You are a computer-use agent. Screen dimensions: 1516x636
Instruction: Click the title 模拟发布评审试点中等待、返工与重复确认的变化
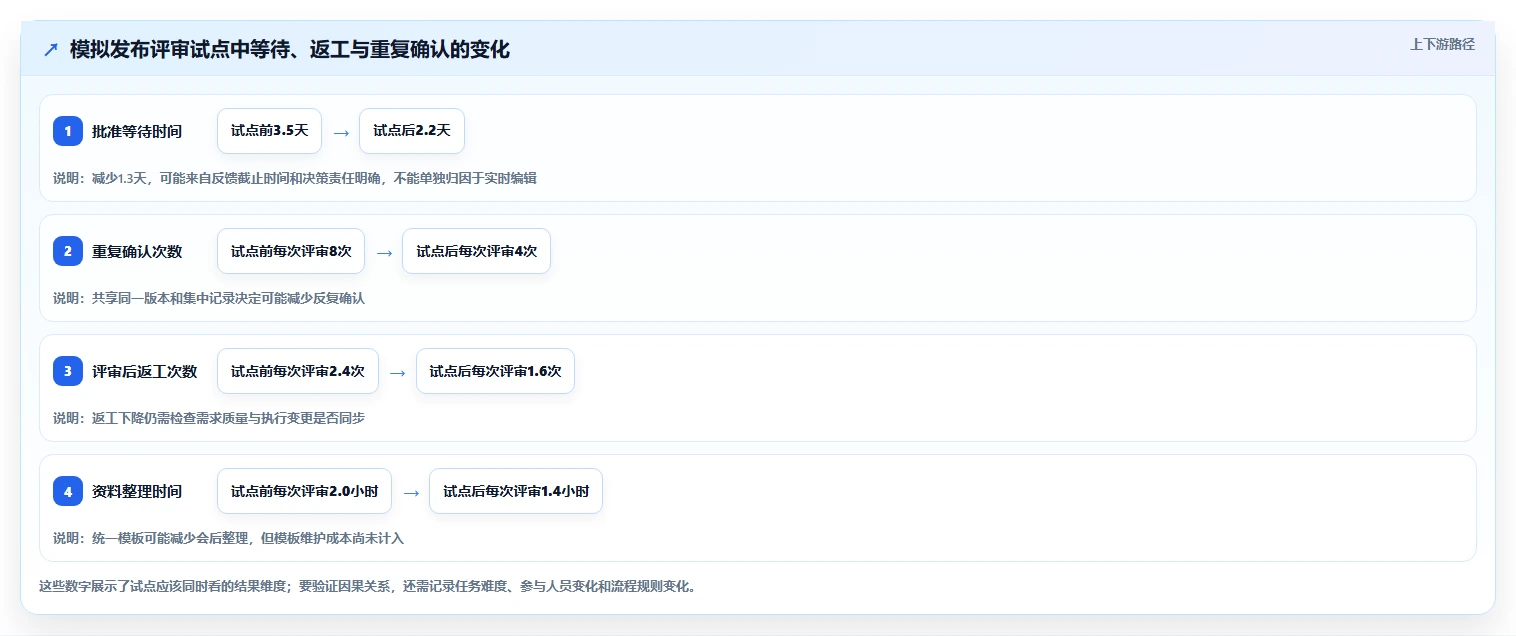pyautogui.click(x=290, y=49)
